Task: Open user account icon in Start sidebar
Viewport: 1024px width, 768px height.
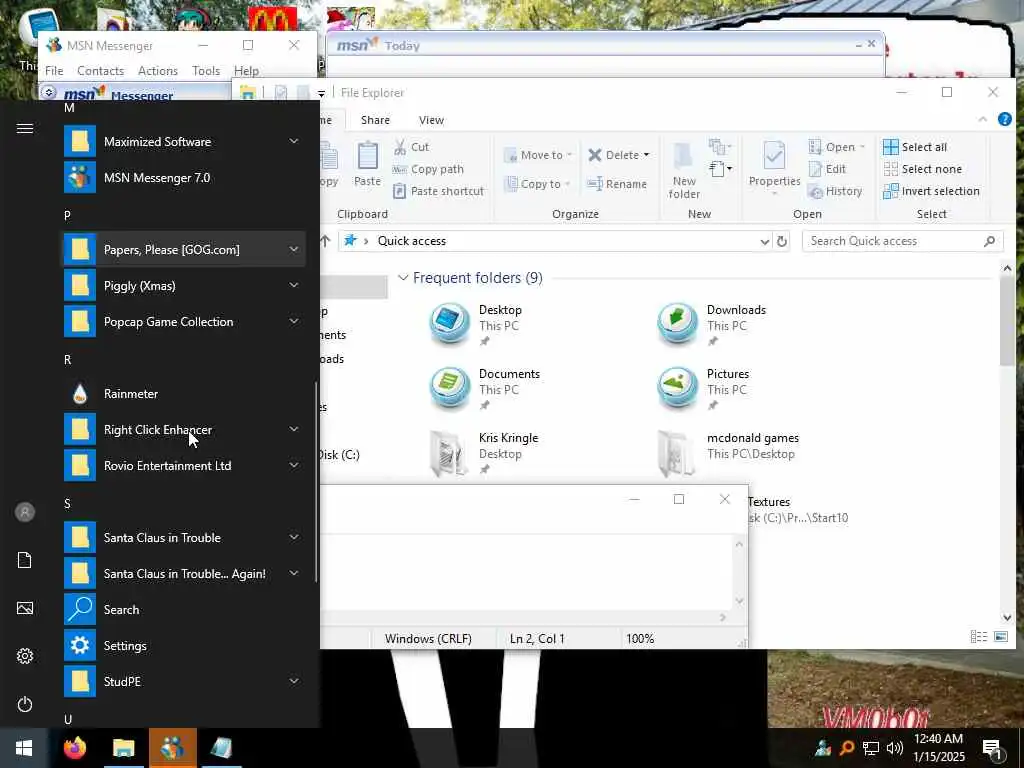Action: 25,512
